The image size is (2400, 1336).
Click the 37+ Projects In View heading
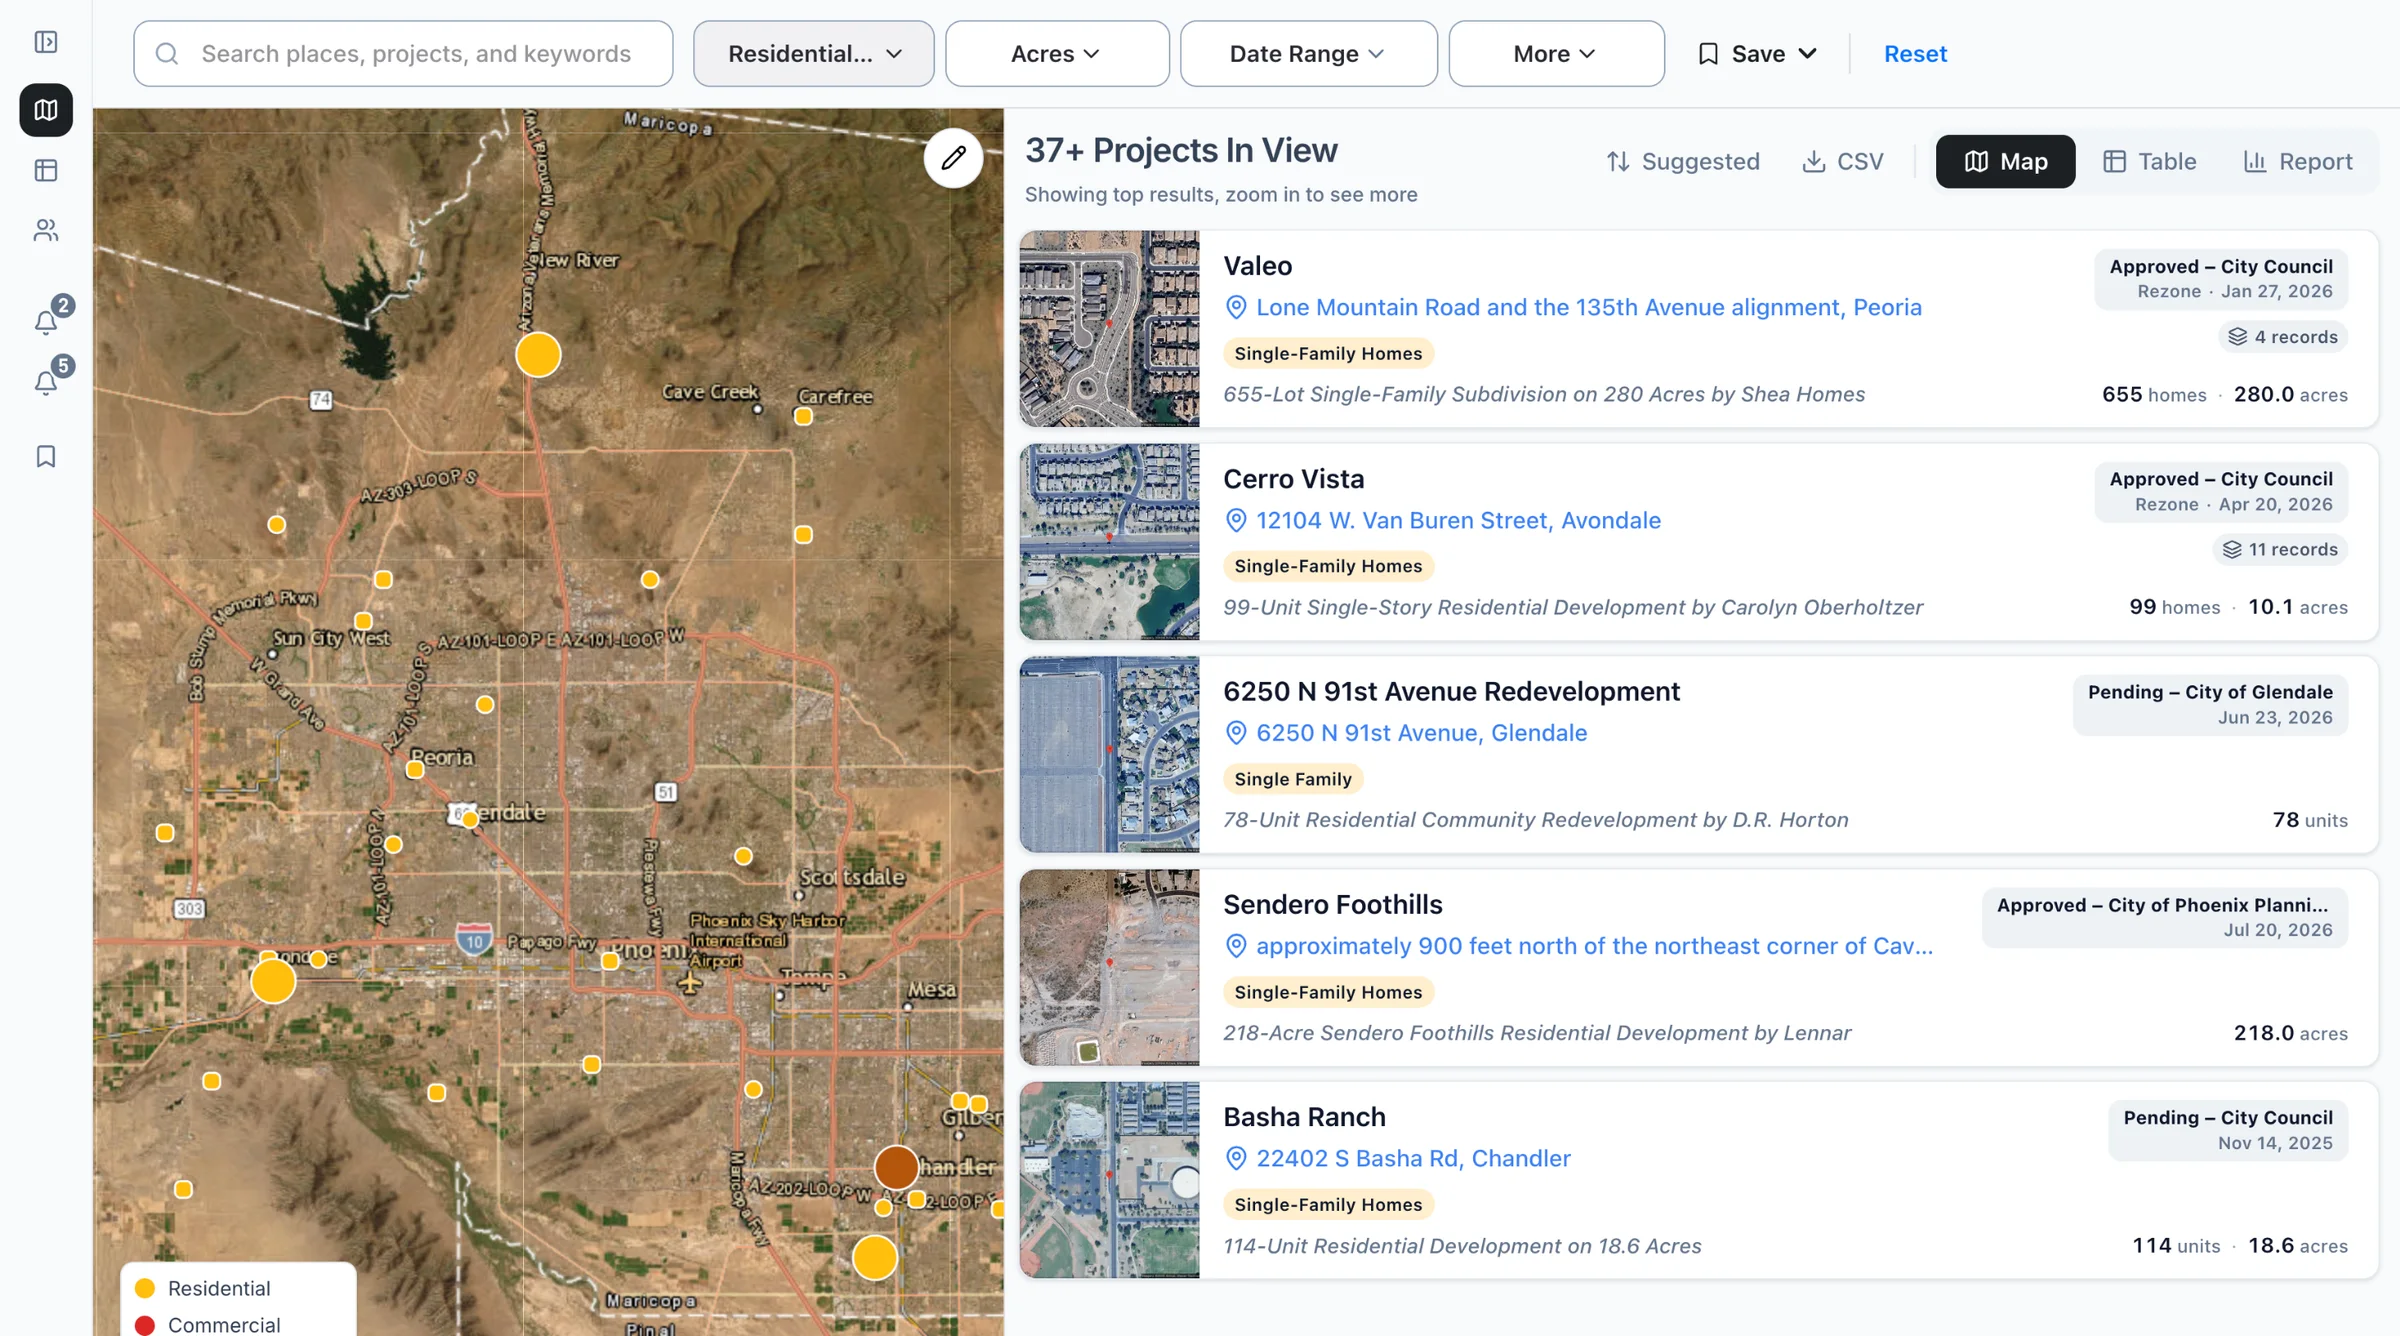[1181, 150]
